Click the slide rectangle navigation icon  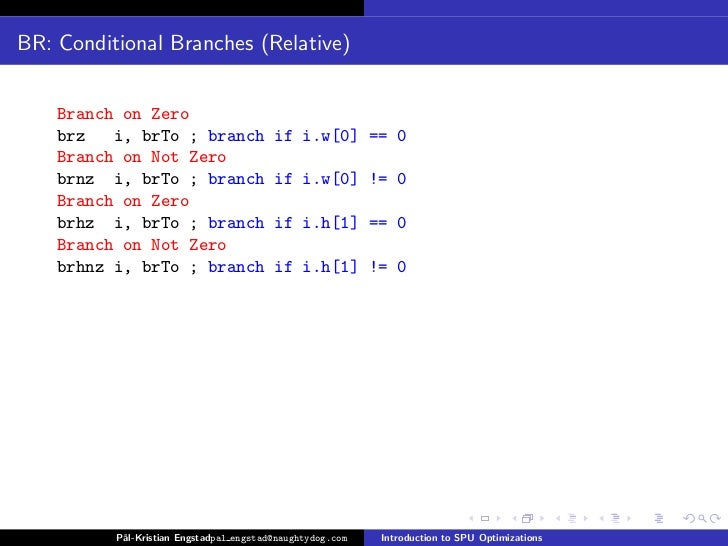[485, 518]
